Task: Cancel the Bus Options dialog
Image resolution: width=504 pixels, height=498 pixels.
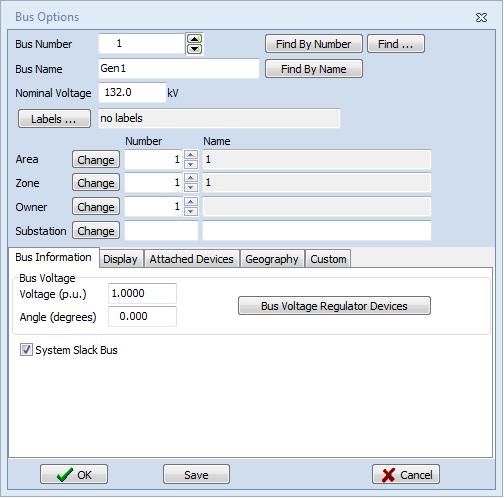Action: 406,474
